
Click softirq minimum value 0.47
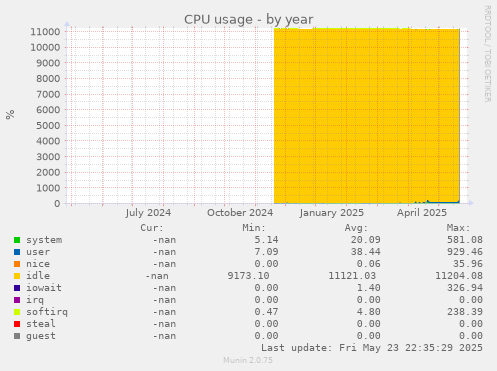(x=266, y=312)
